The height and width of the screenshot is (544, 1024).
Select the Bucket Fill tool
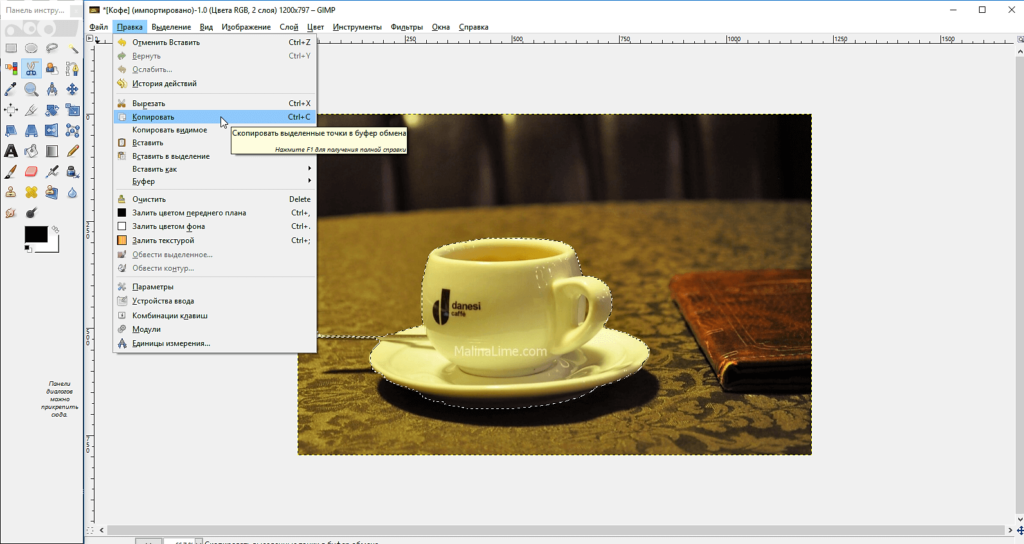tap(31, 151)
